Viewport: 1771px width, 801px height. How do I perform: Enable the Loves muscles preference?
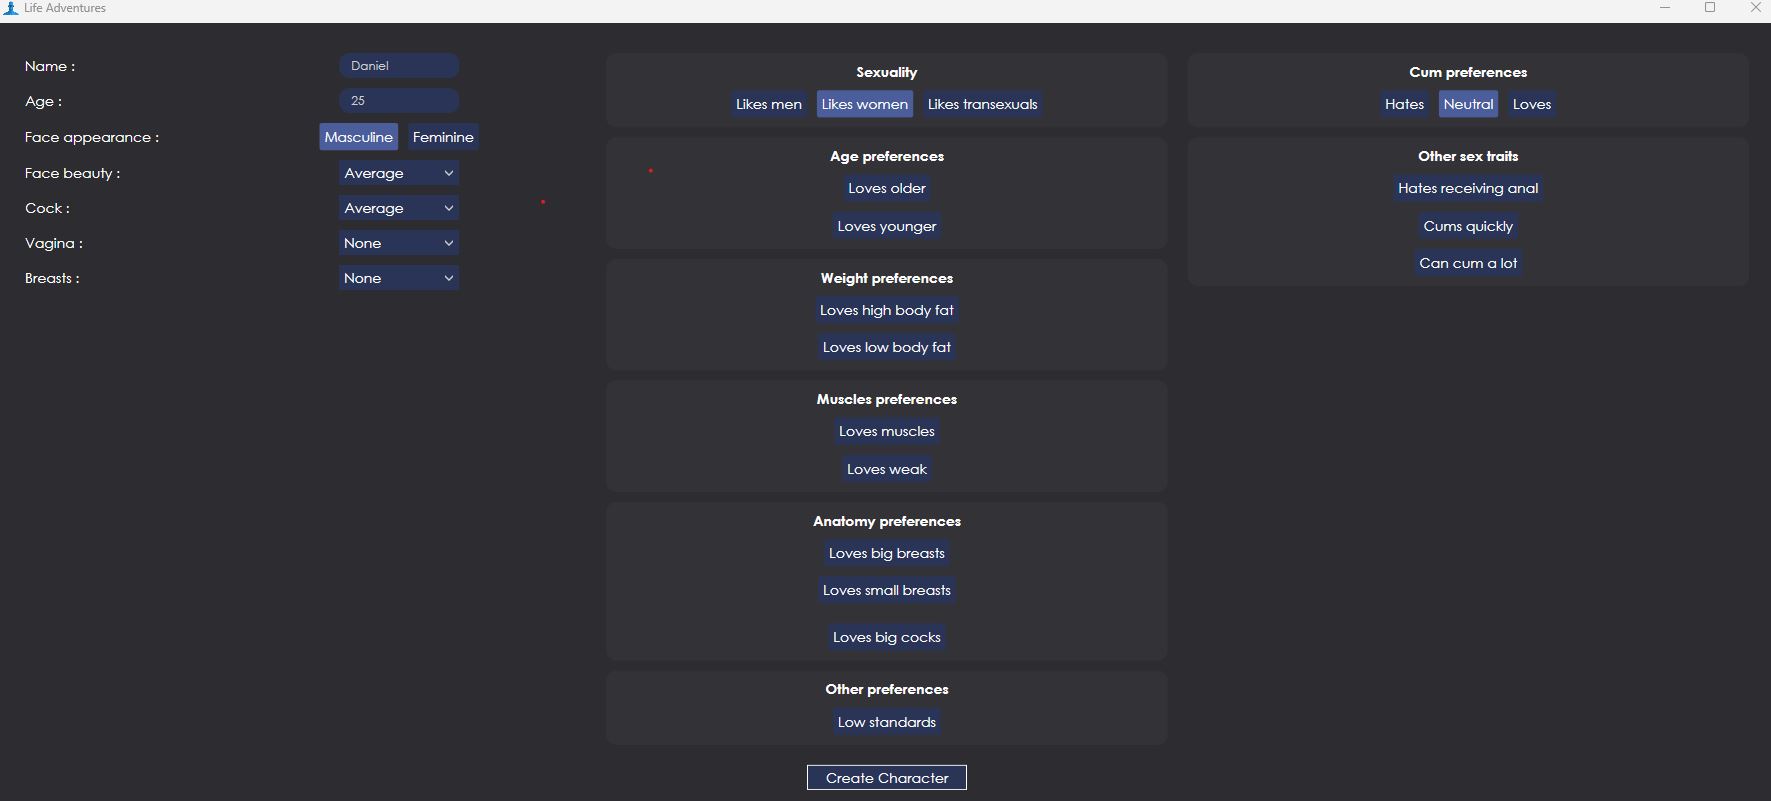pyautogui.click(x=886, y=431)
